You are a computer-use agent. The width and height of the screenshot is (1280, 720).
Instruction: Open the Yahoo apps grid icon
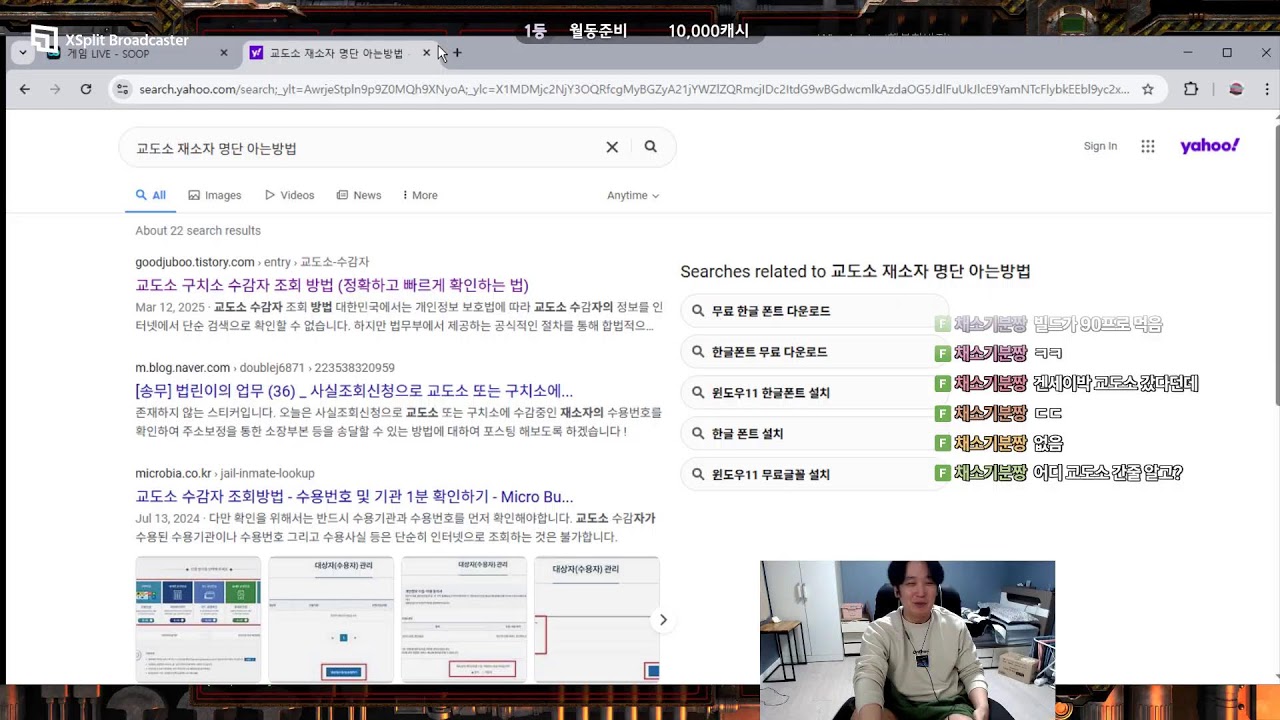point(1148,146)
